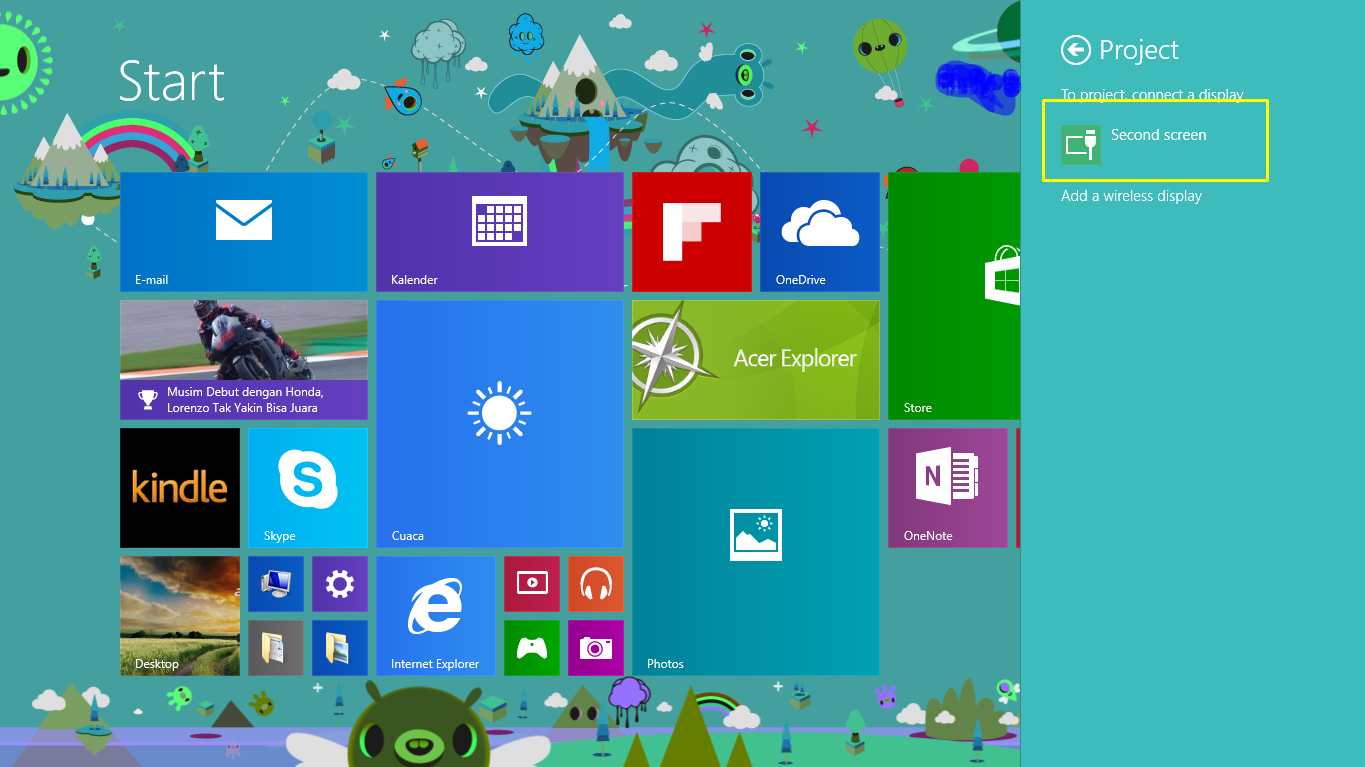Open the E-mail tile

tap(244, 232)
